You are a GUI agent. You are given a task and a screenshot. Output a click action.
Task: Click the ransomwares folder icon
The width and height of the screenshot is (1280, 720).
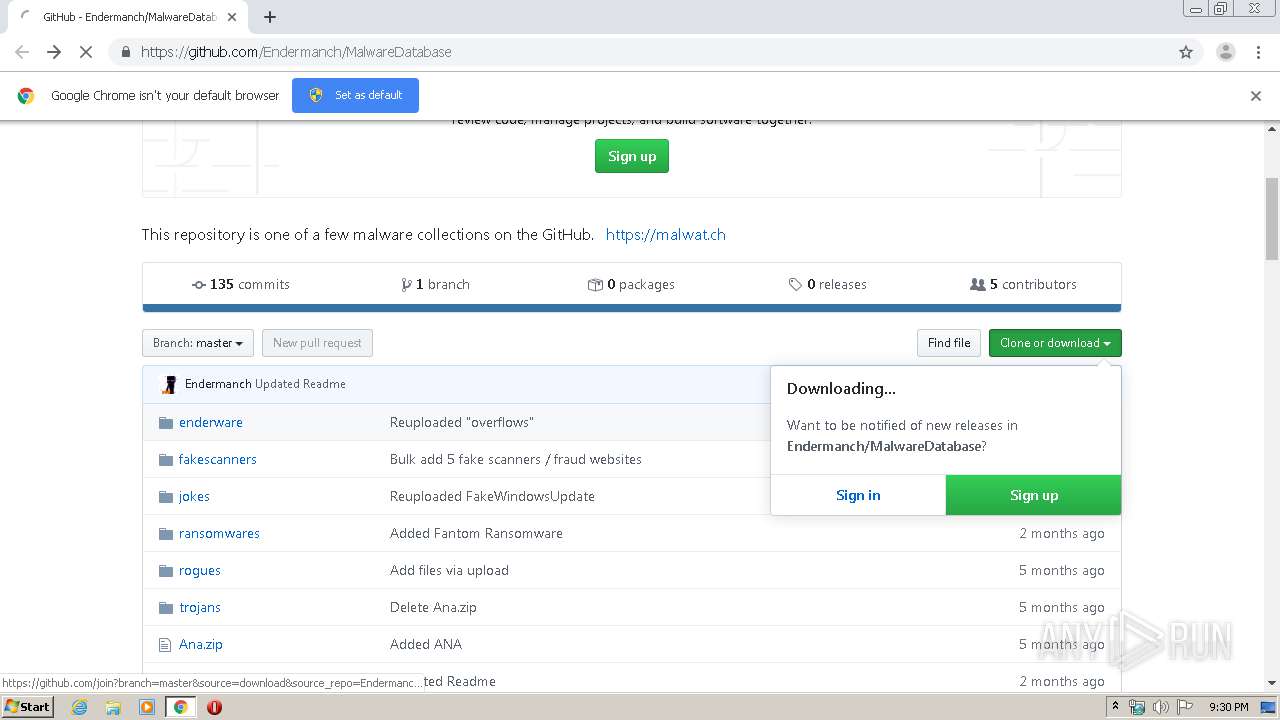tap(166, 534)
